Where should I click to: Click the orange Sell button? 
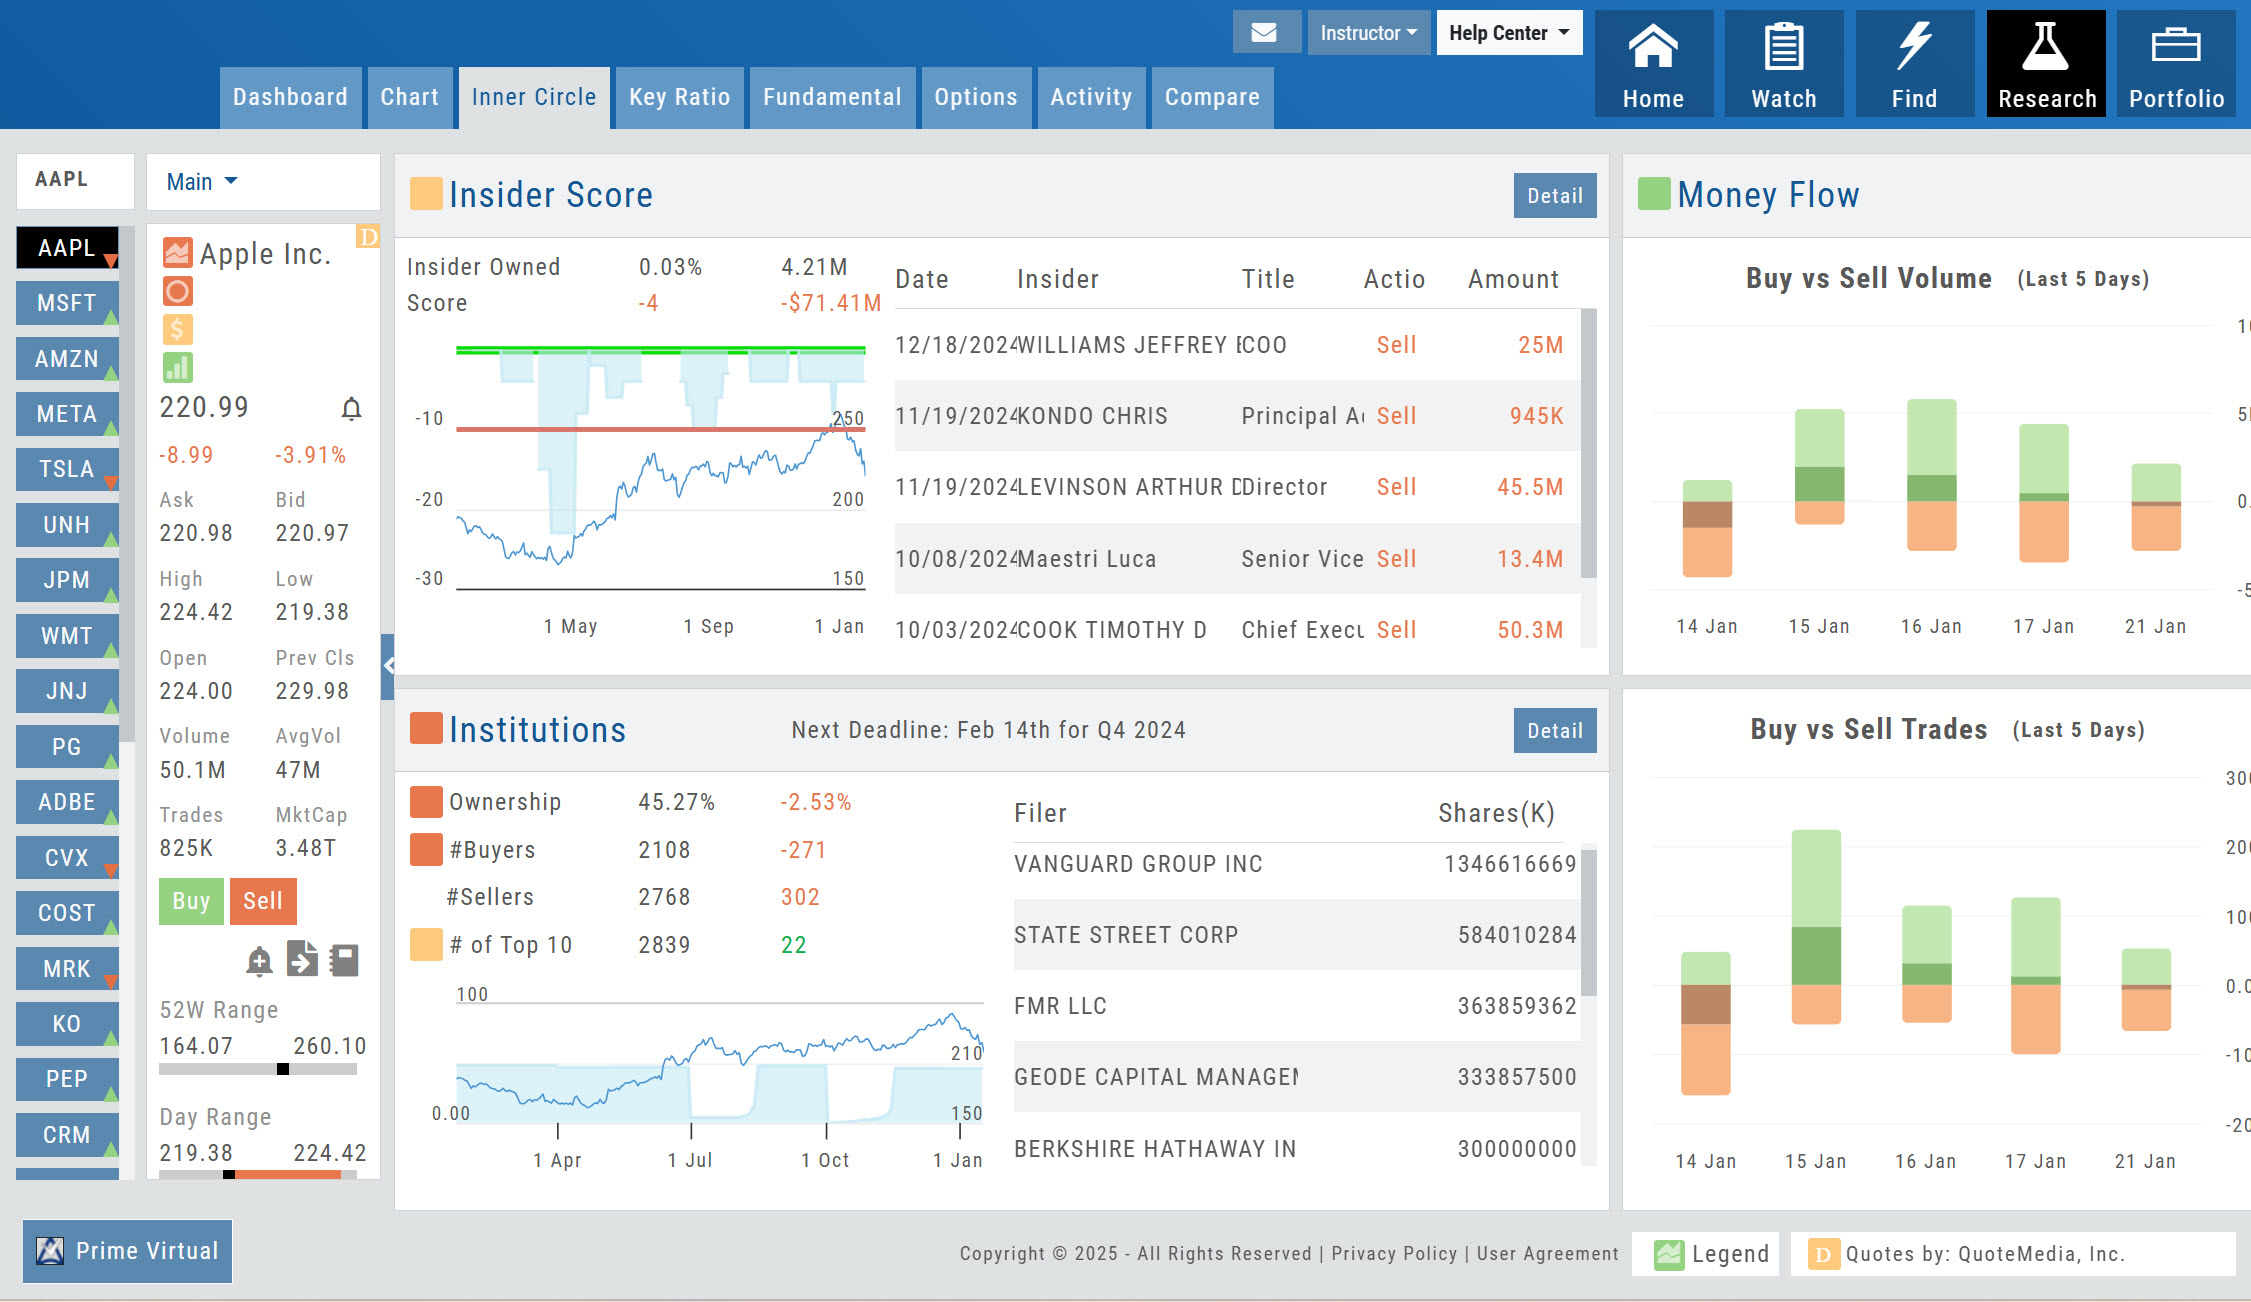click(x=263, y=901)
